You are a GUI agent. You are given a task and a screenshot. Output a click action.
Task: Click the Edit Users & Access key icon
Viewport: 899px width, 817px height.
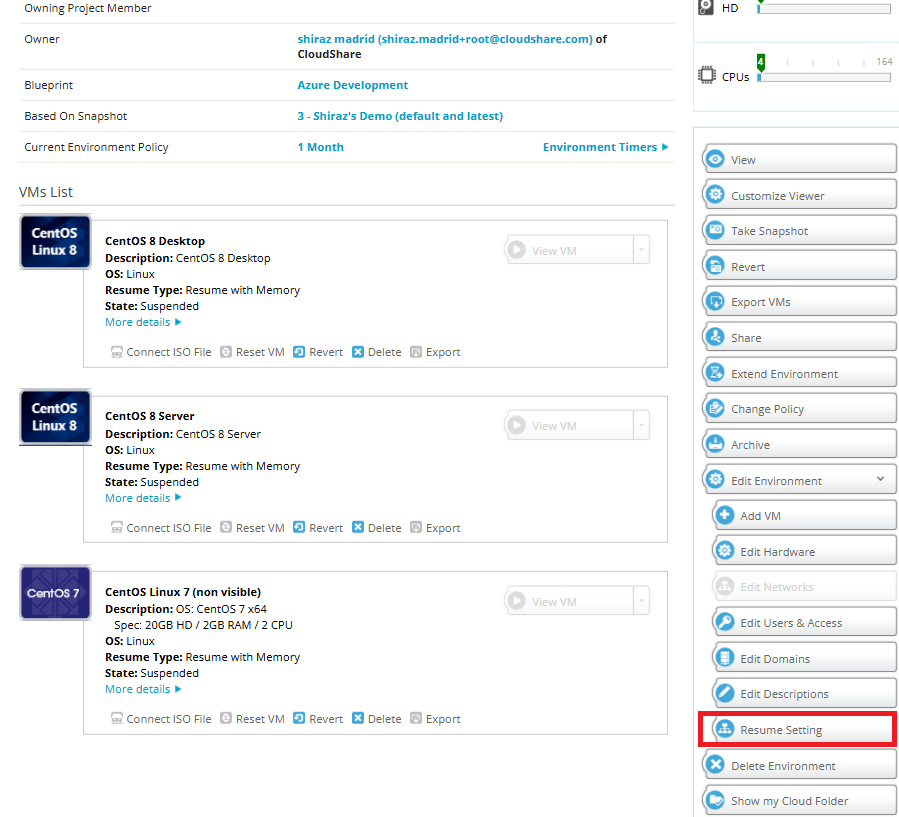(725, 622)
